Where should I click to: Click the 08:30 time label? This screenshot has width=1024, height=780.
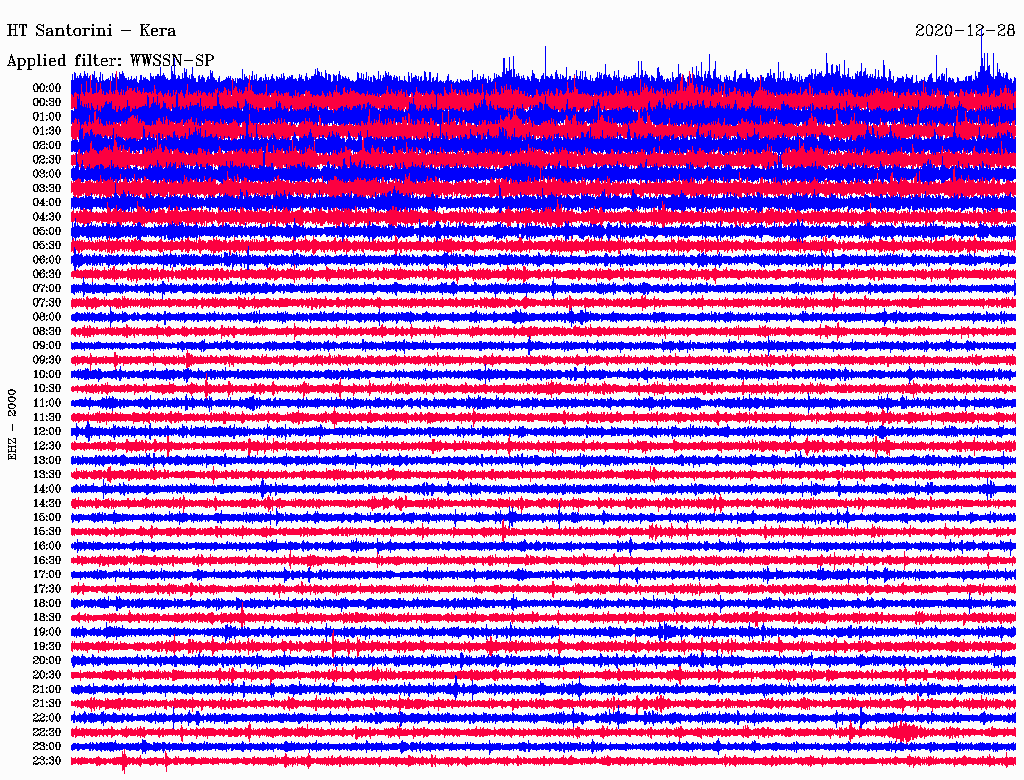[x=47, y=332]
